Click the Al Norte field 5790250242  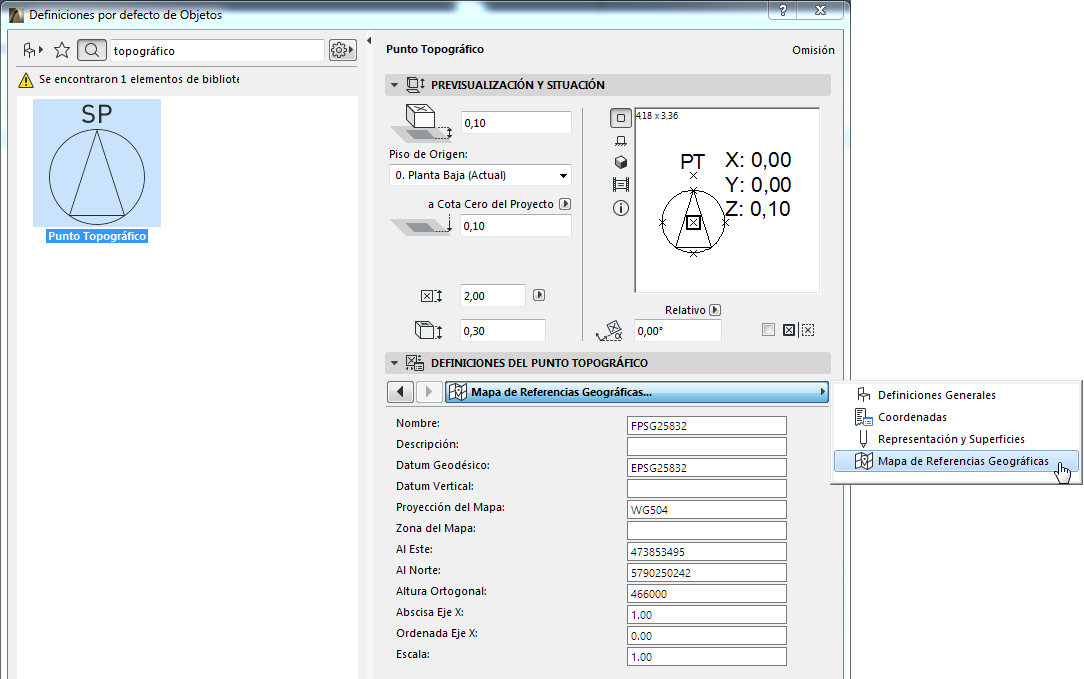pos(707,573)
